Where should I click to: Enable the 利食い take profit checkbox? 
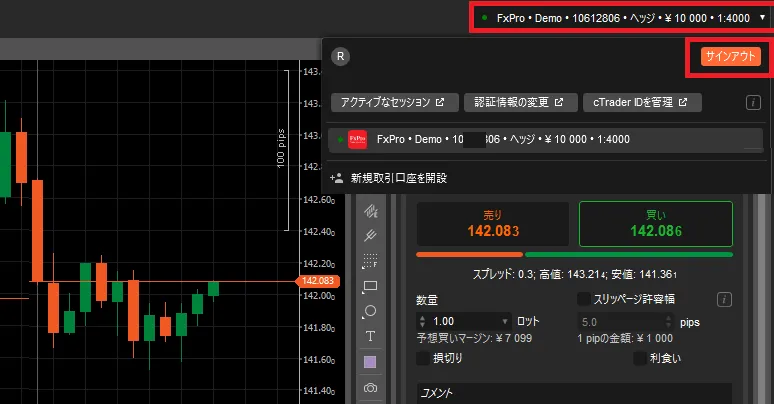pyautogui.click(x=640, y=358)
